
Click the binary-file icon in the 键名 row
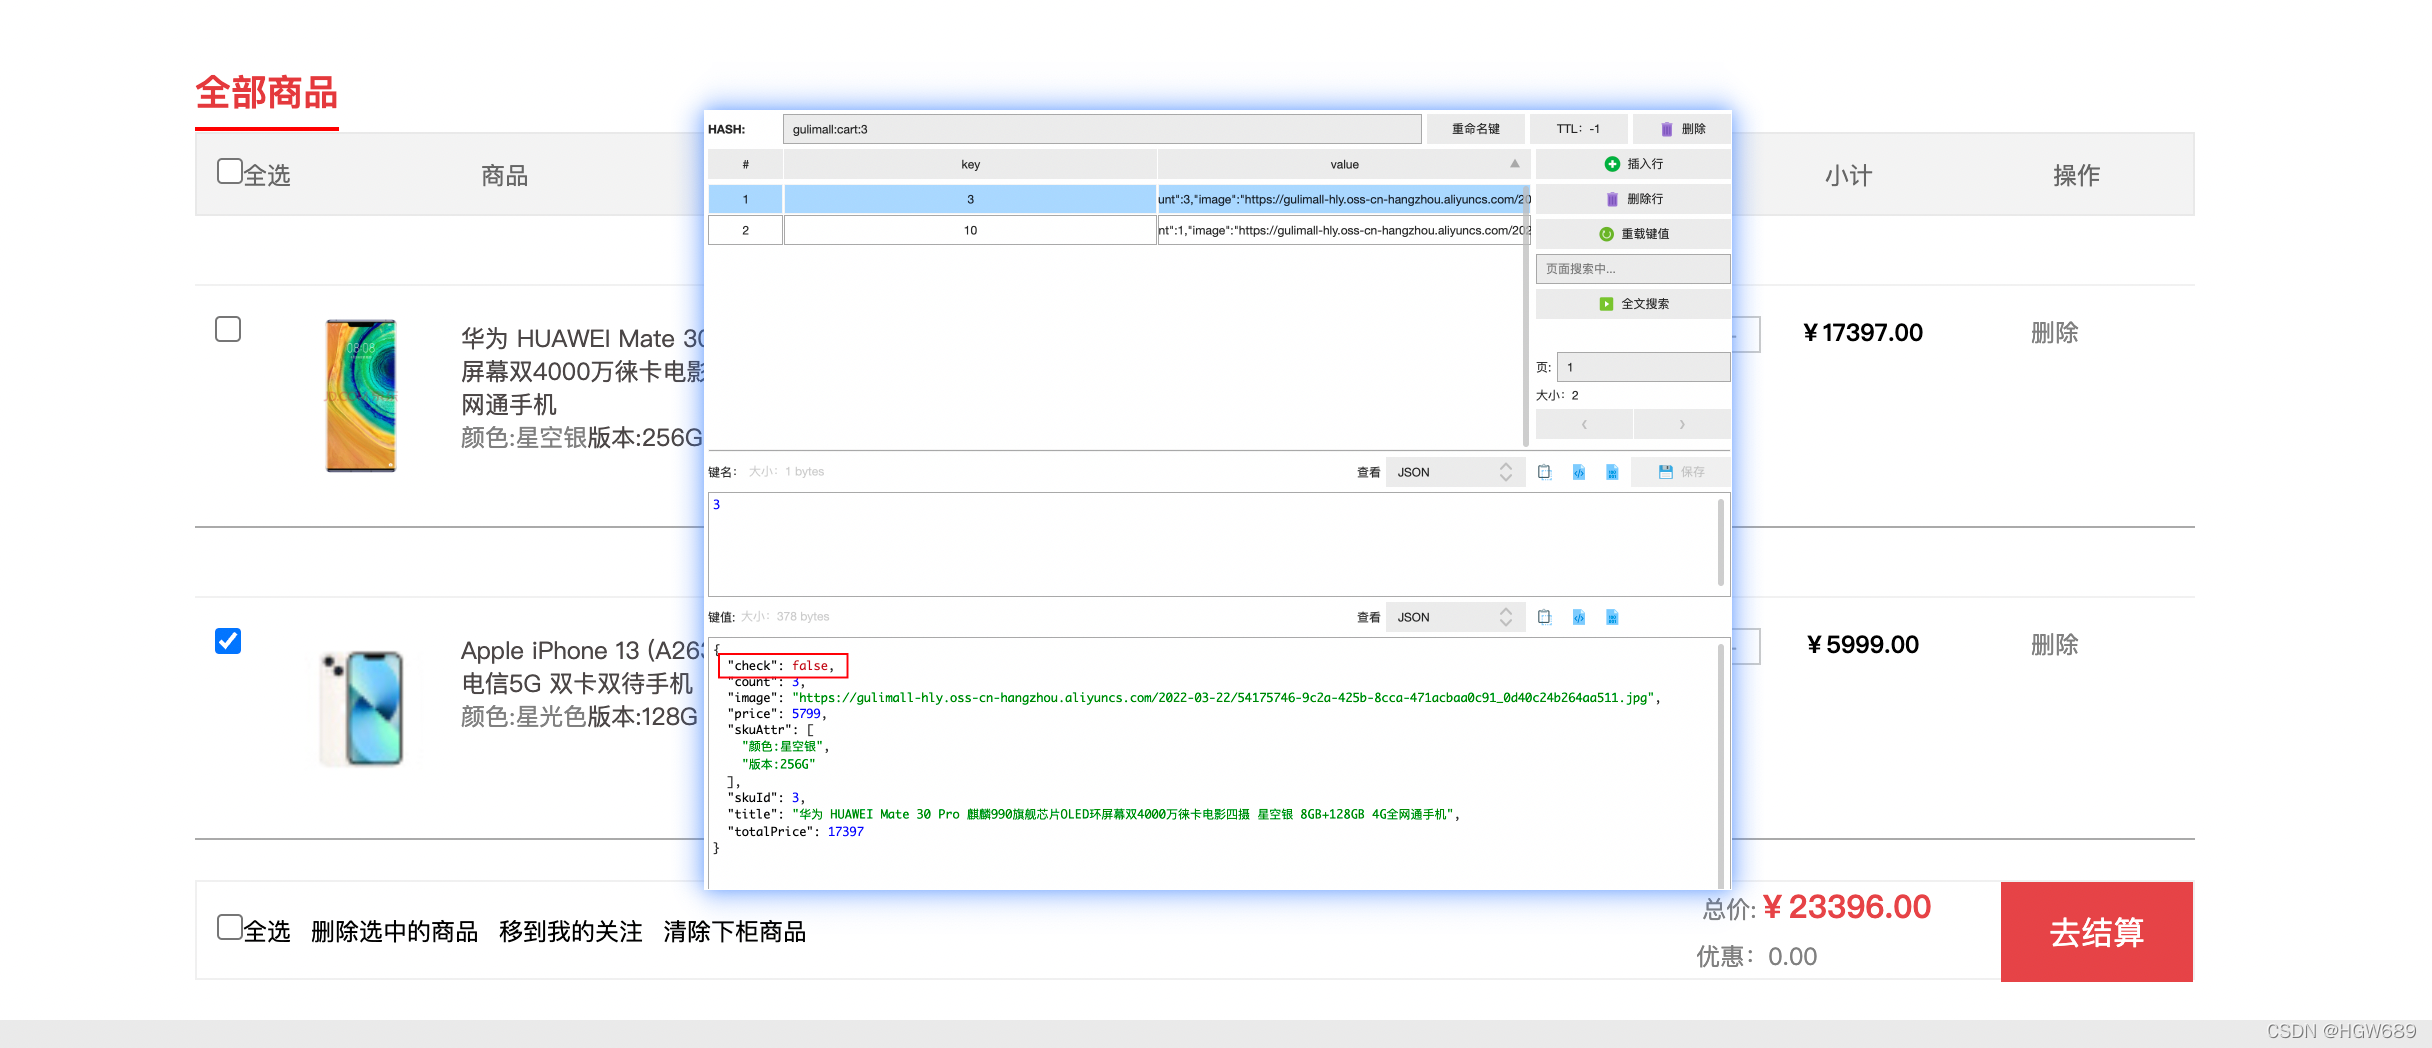coord(1612,472)
